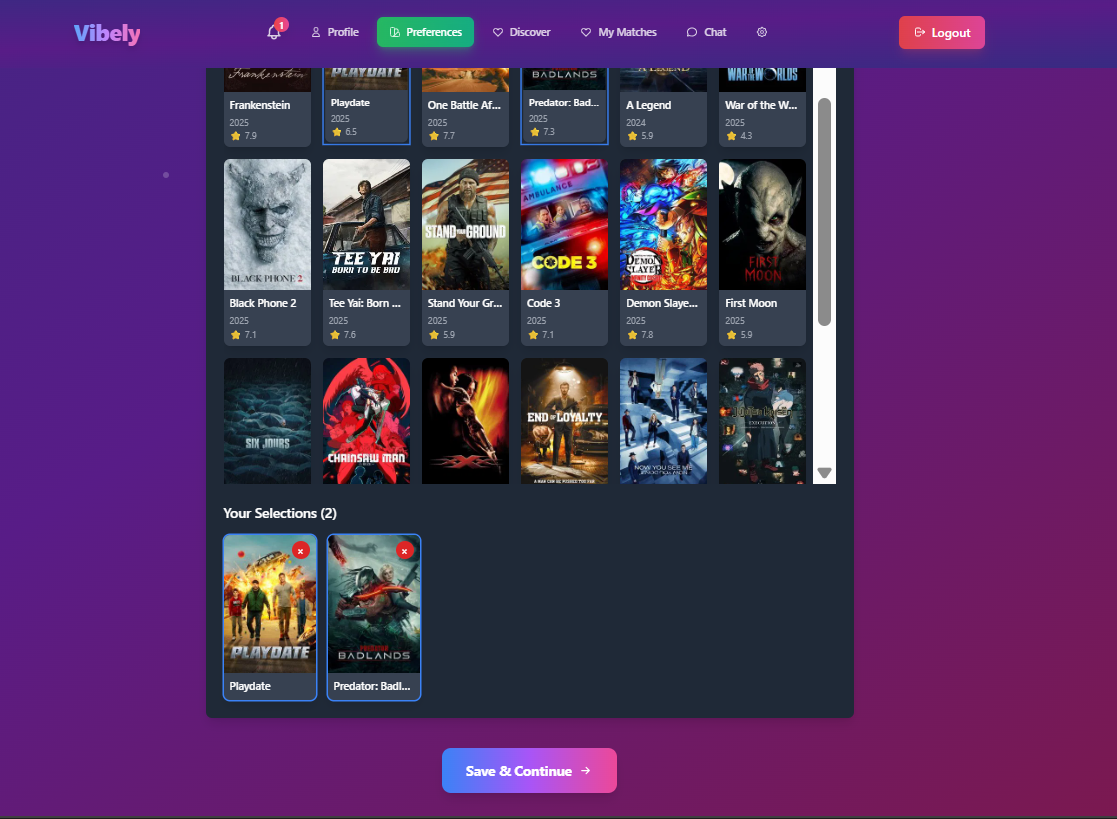This screenshot has height=819, width=1117.
Task: Deselect Predator: Bad... card in the grid
Action: point(564,105)
